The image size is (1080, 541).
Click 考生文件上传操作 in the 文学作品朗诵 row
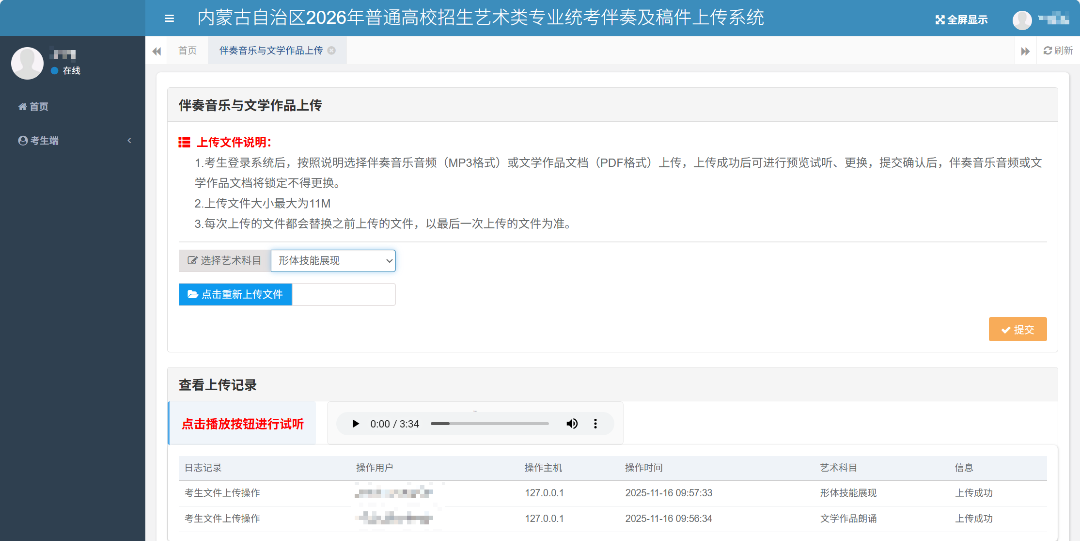pos(222,519)
